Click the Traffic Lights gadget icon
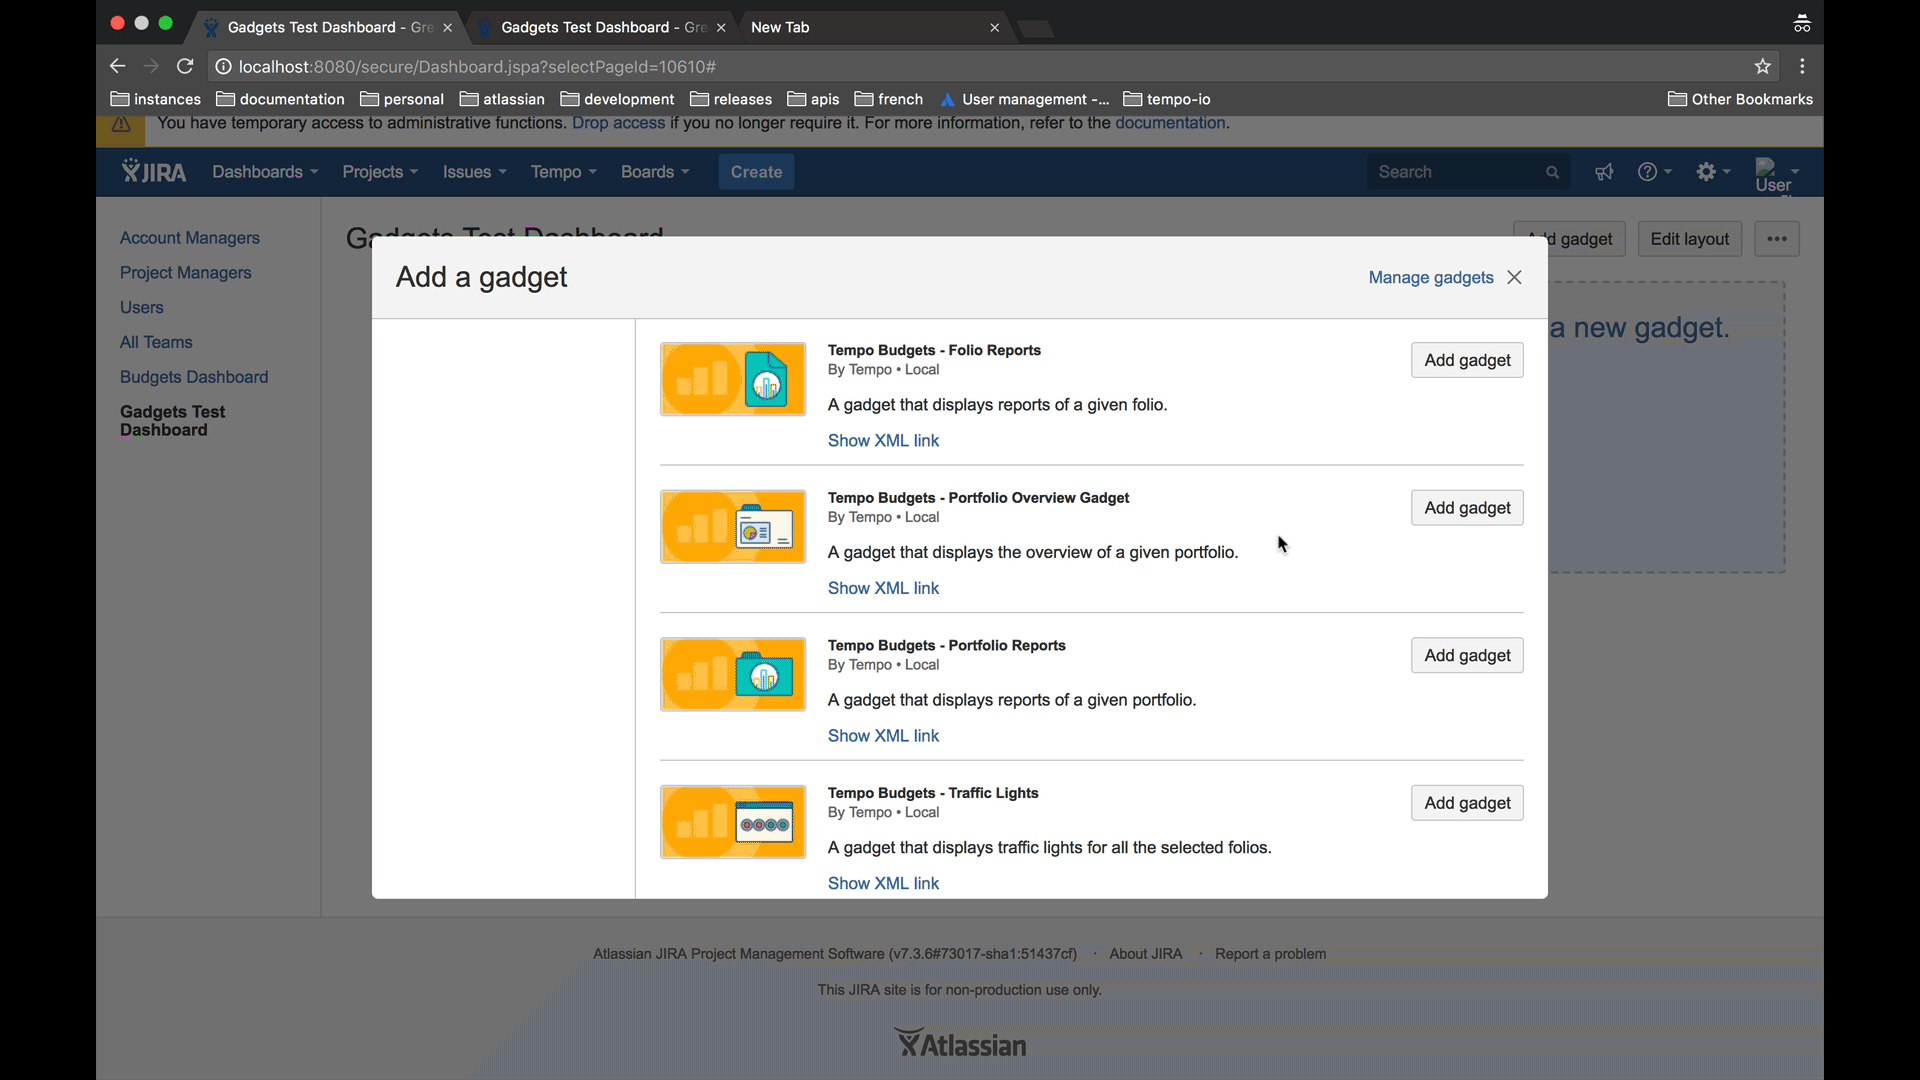The width and height of the screenshot is (1920, 1080). click(x=732, y=822)
